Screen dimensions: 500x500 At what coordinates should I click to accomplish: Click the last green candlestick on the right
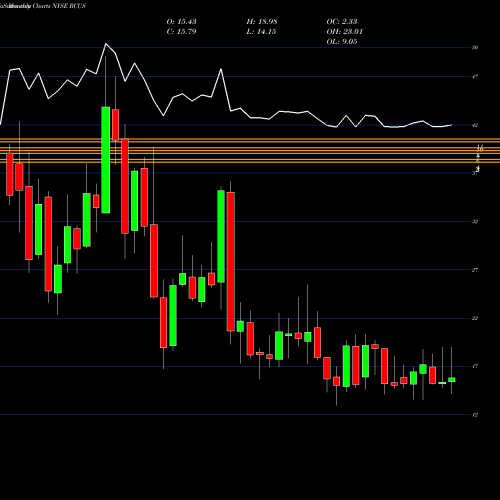pos(452,380)
